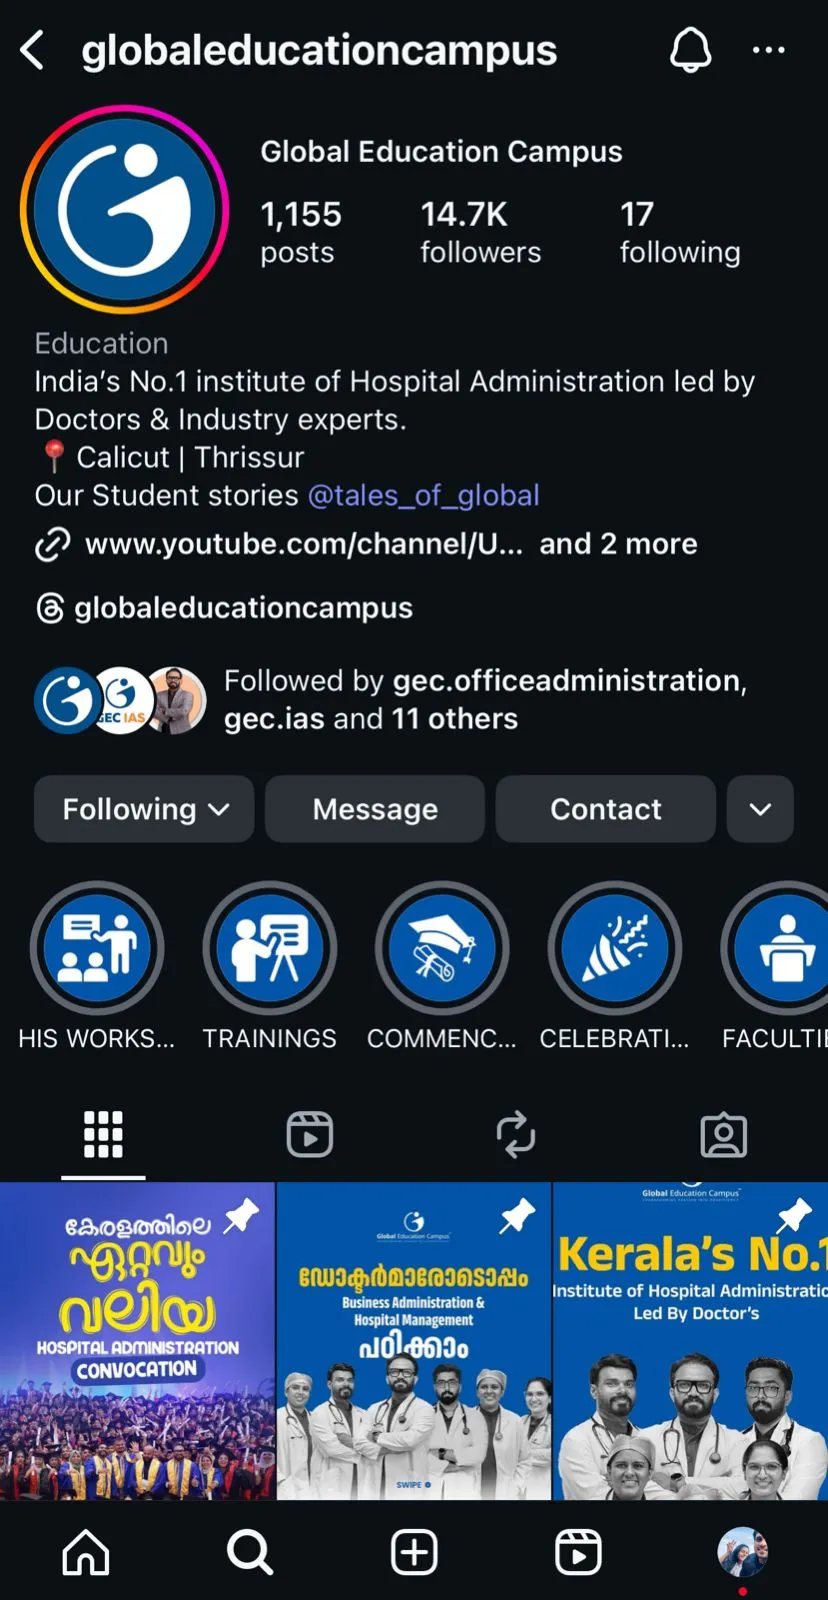Switch to the reposts tab
This screenshot has height=1600, width=828.
click(x=516, y=1134)
